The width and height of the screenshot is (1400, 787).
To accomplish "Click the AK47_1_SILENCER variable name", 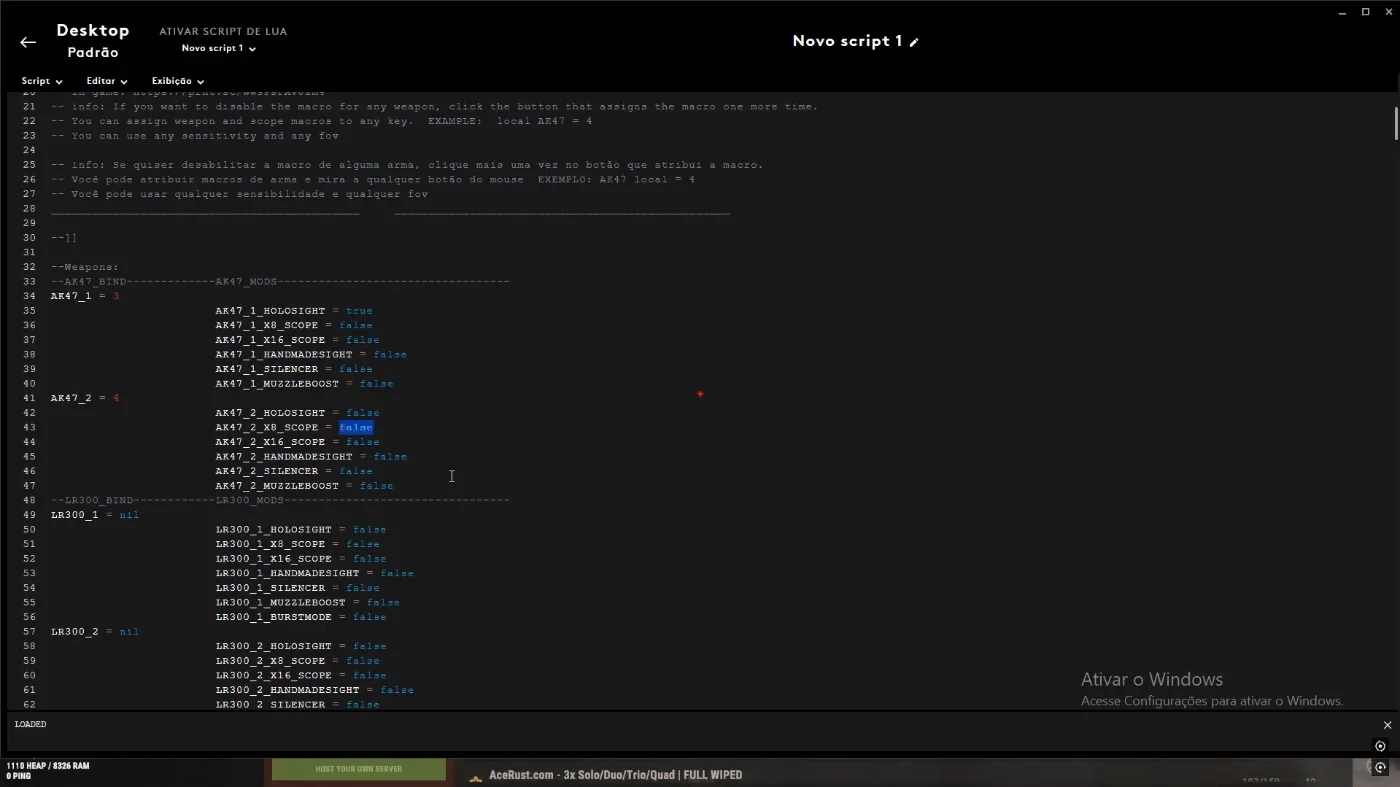I will 267,369.
